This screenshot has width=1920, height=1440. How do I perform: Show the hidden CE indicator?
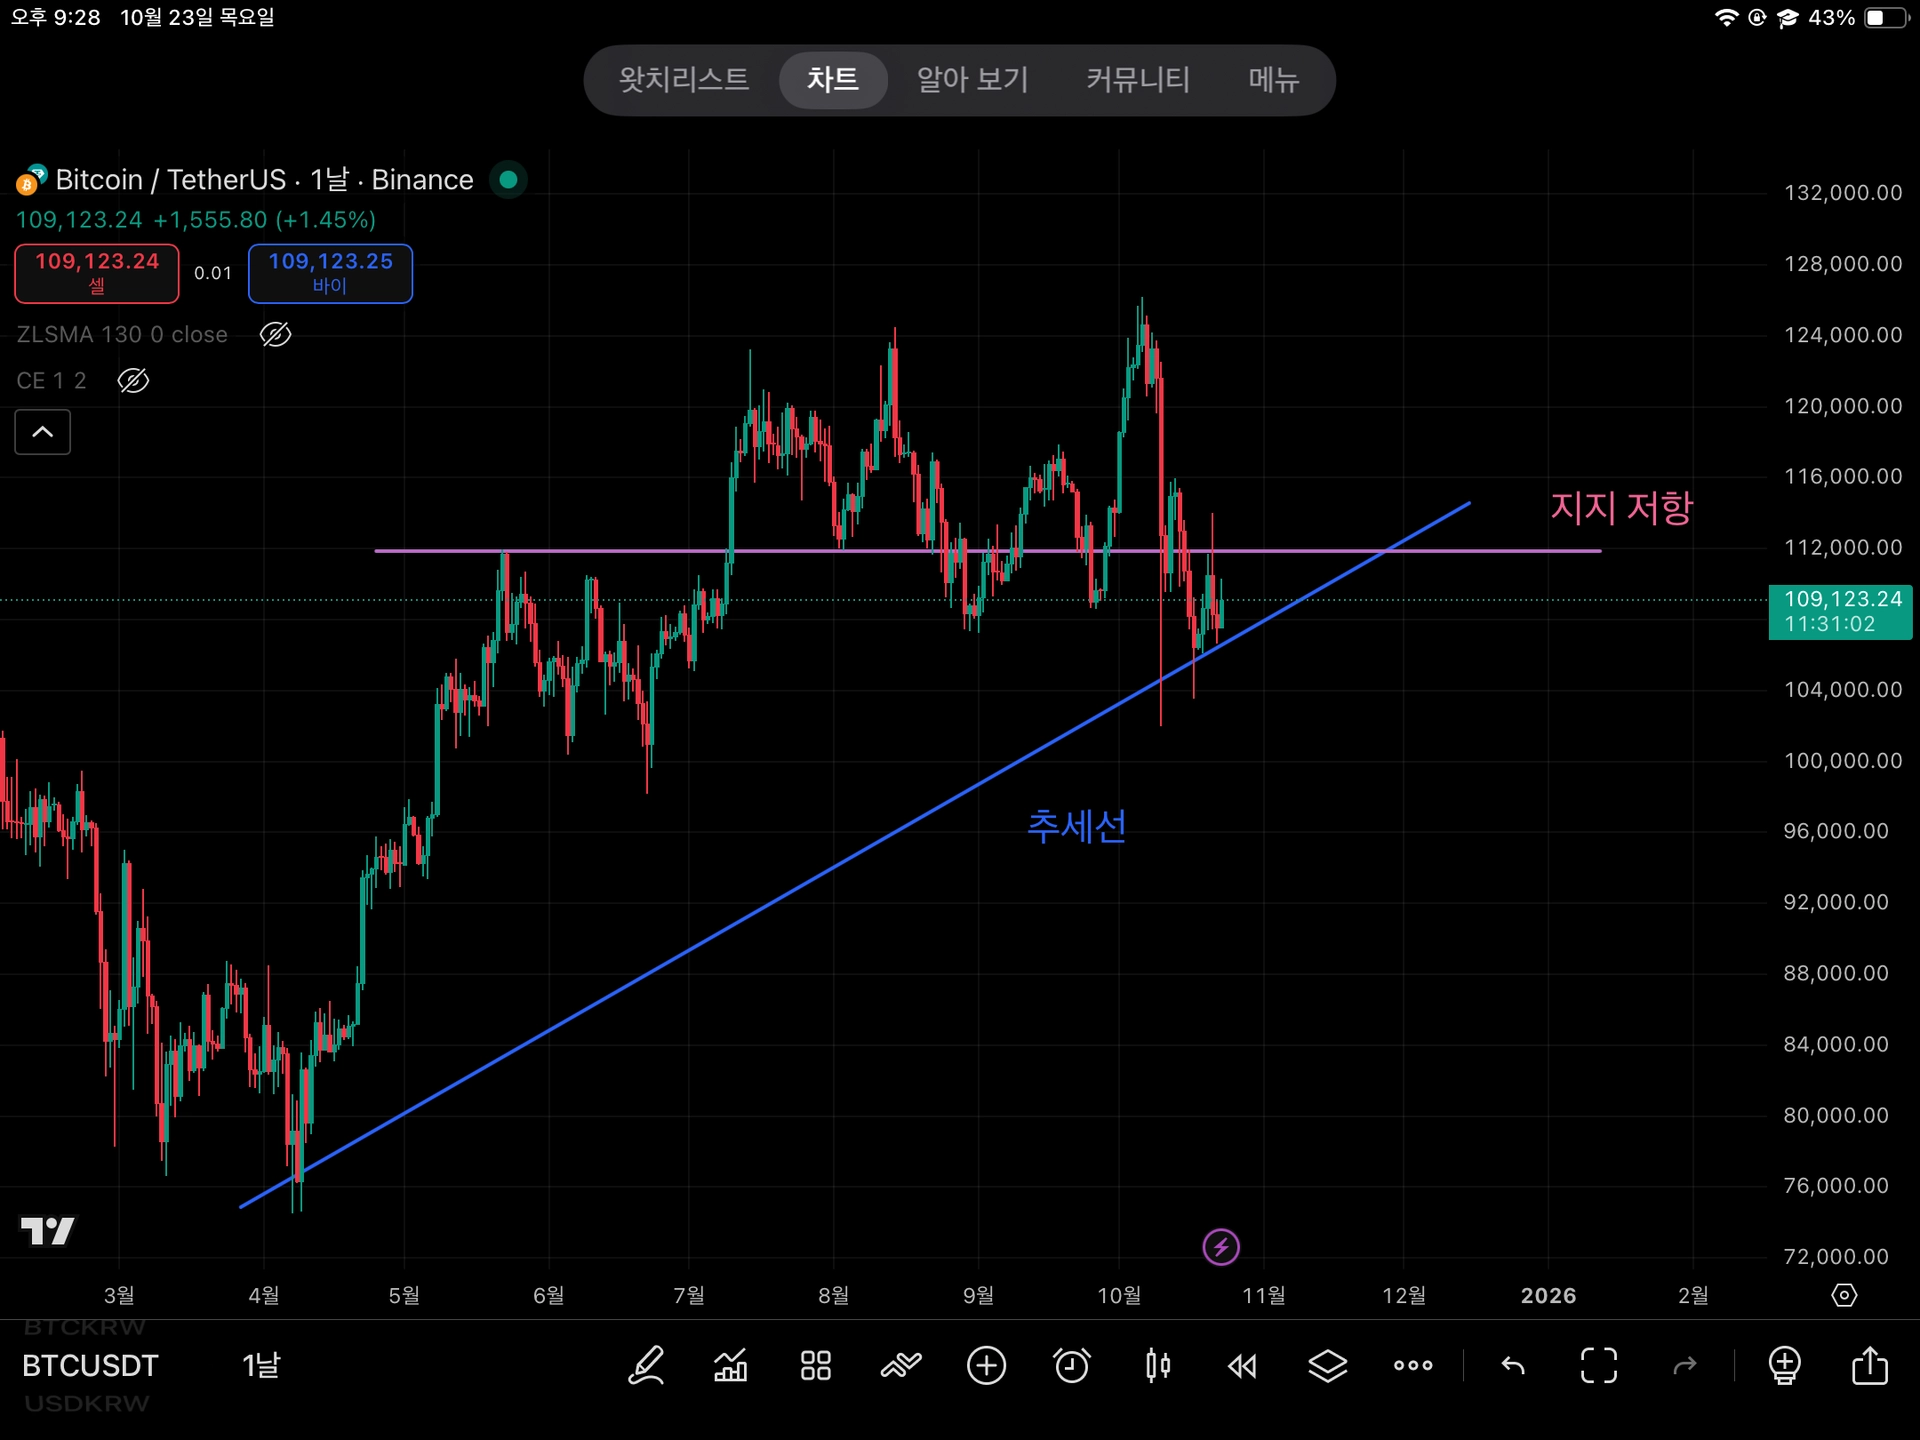133,381
